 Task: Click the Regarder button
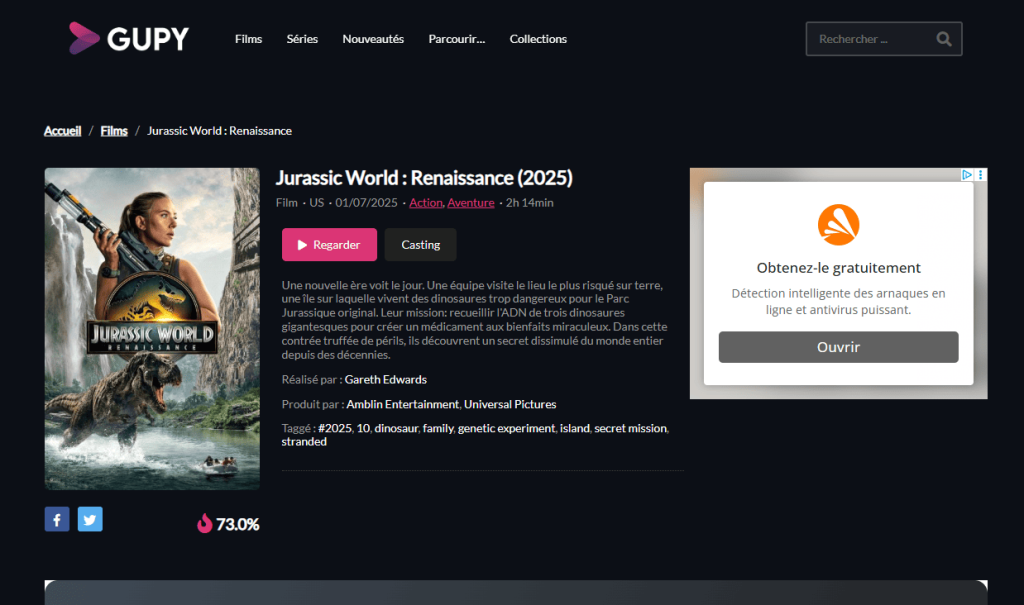[x=329, y=244]
